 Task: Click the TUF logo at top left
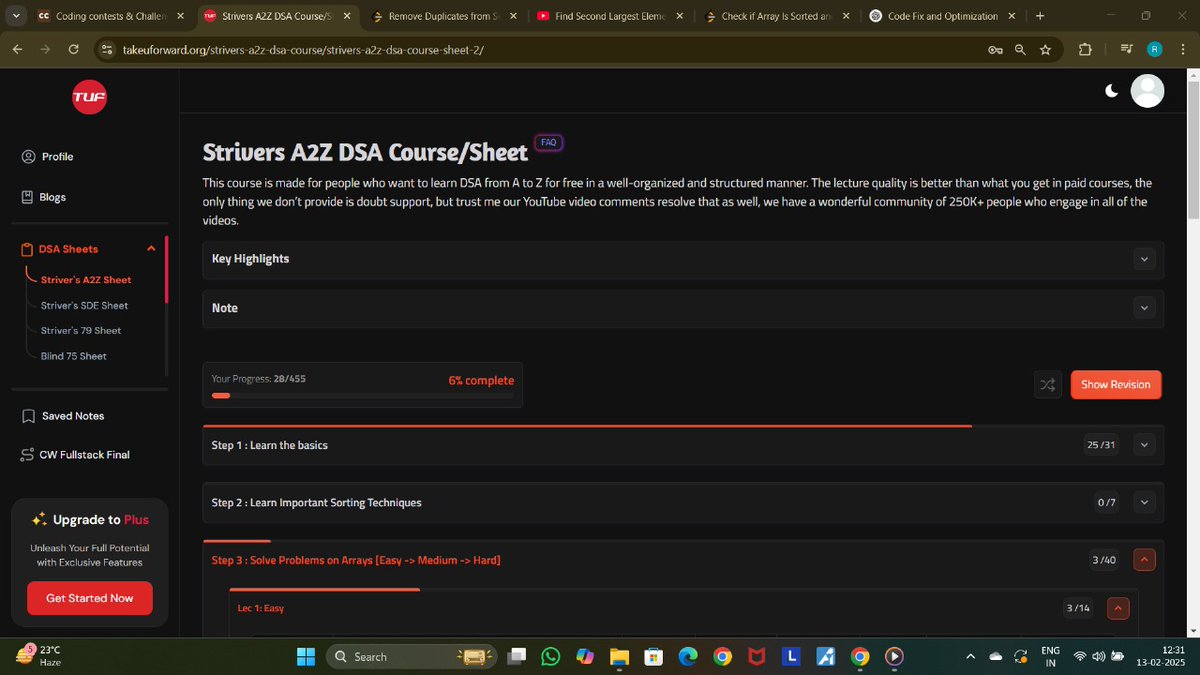(89, 97)
